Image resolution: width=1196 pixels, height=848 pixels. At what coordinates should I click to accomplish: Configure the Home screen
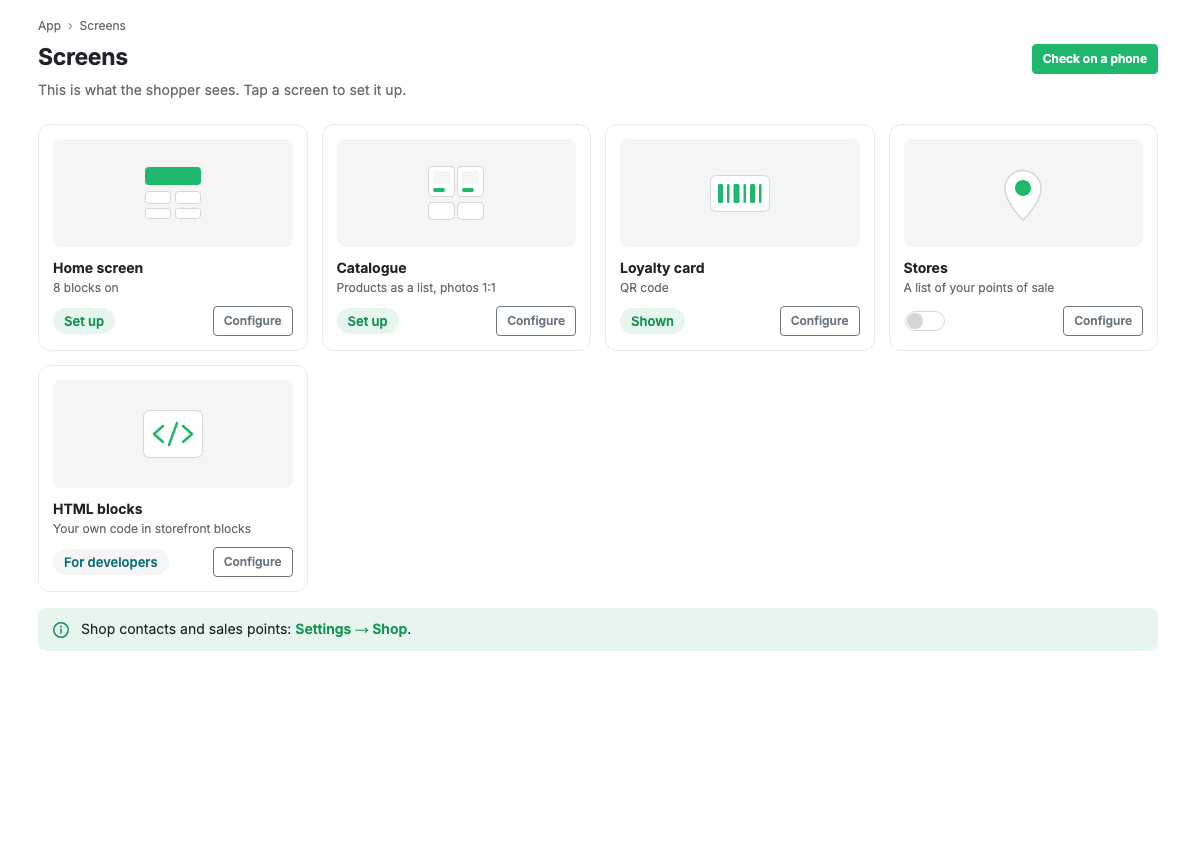pyautogui.click(x=252, y=321)
